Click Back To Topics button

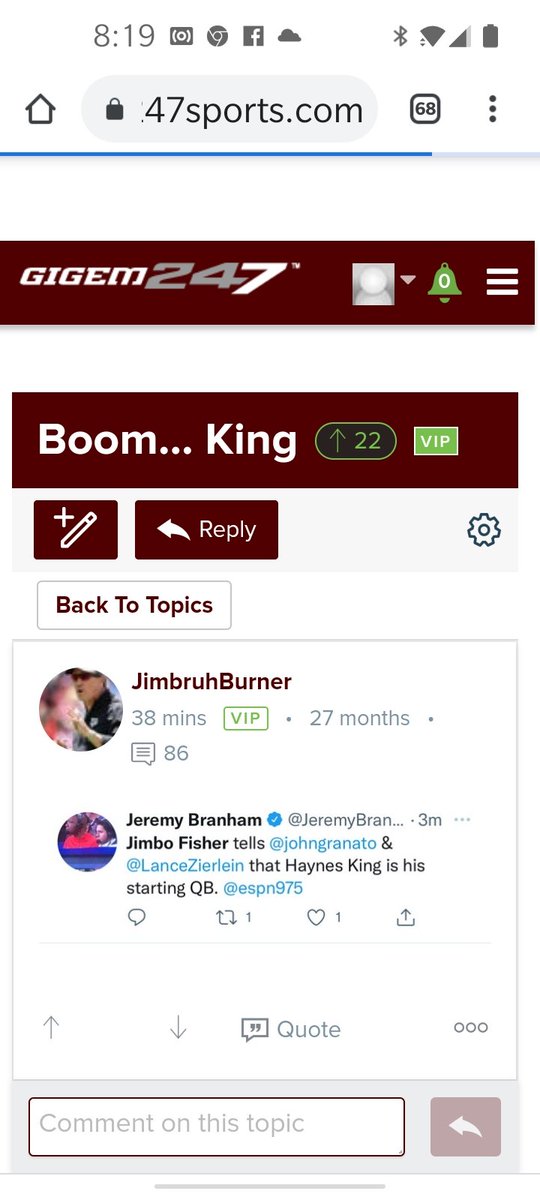point(134,605)
